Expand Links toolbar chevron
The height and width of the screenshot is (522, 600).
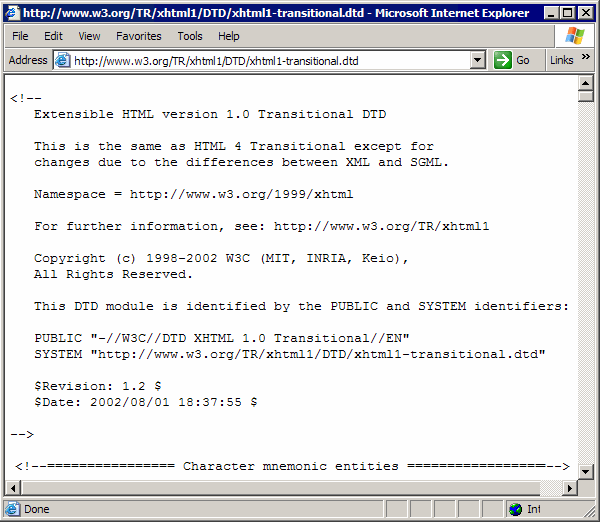point(585,57)
